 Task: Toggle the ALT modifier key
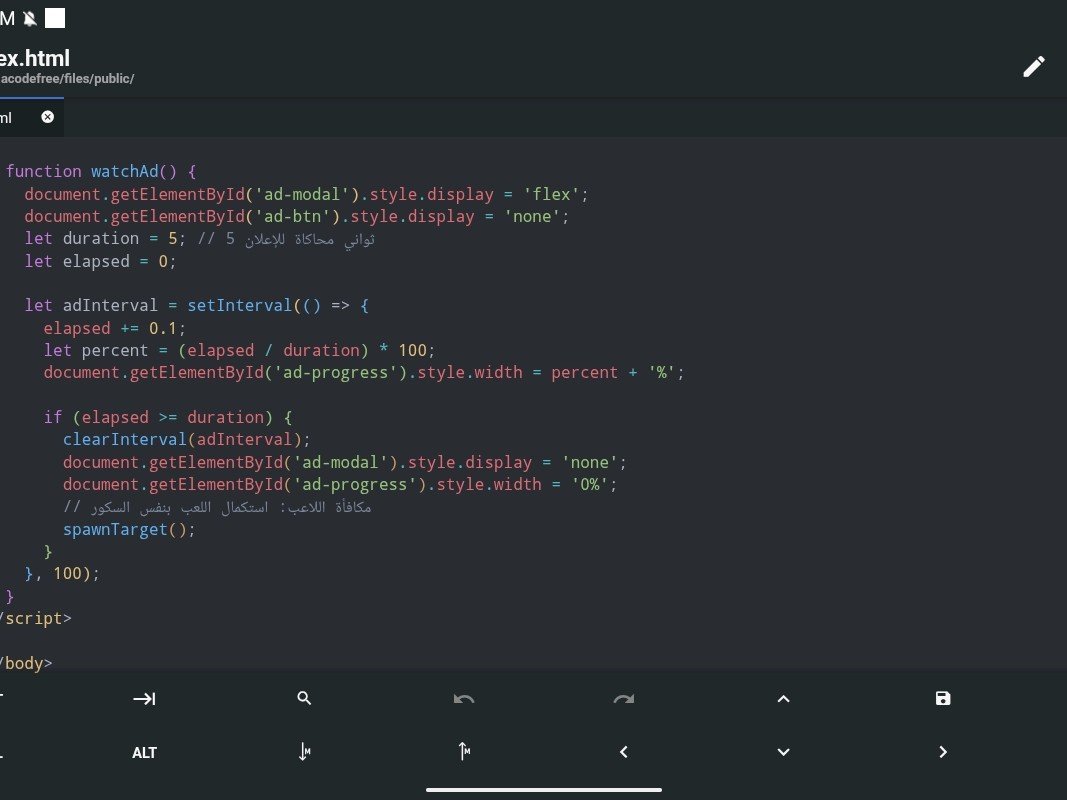coord(144,752)
